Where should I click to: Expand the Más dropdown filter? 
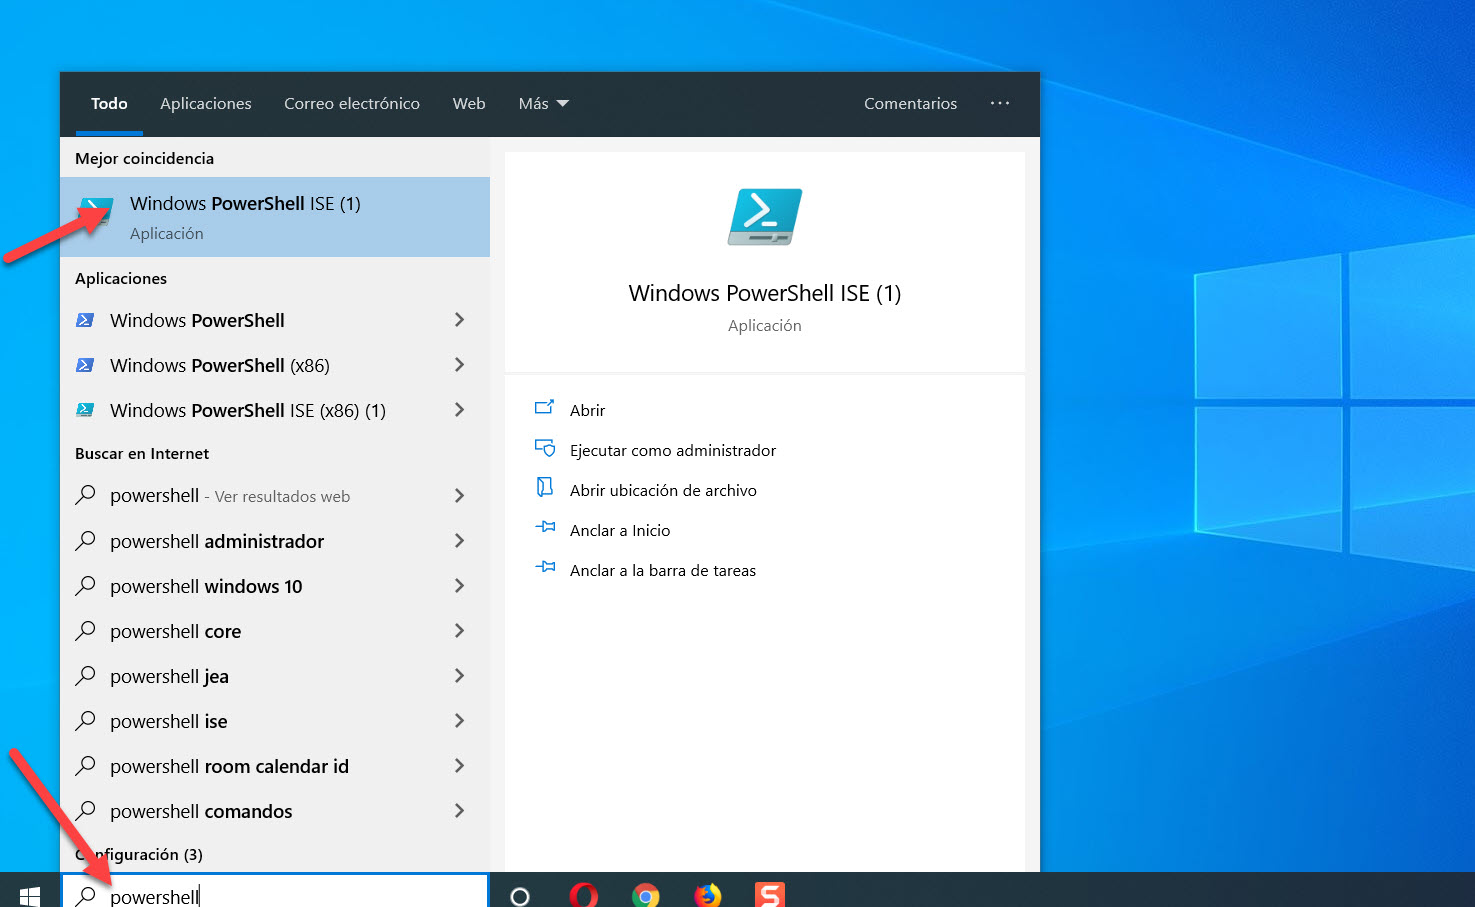click(x=543, y=104)
